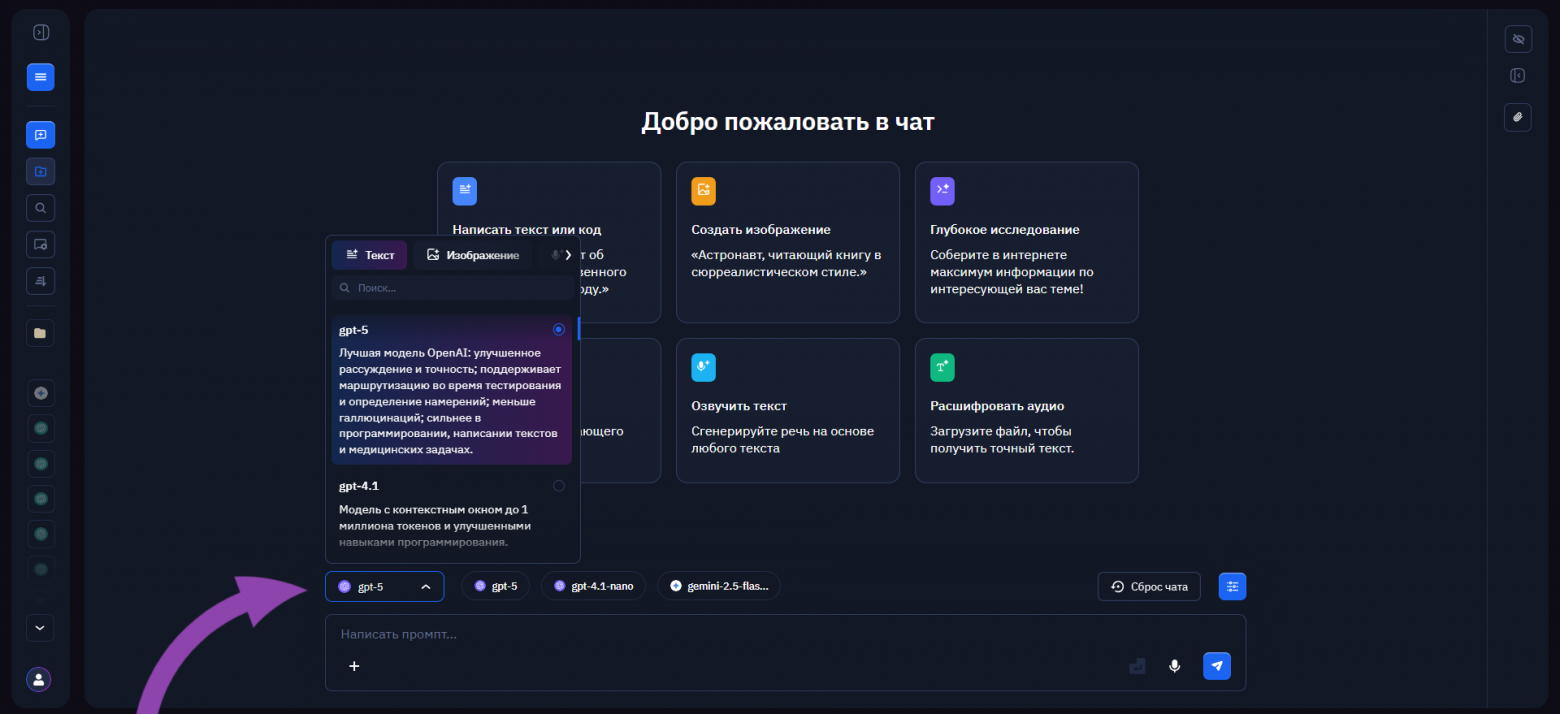The height and width of the screenshot is (714, 1560).
Task: Open the image gallery icon in the sidebar
Action: [x=40, y=244]
